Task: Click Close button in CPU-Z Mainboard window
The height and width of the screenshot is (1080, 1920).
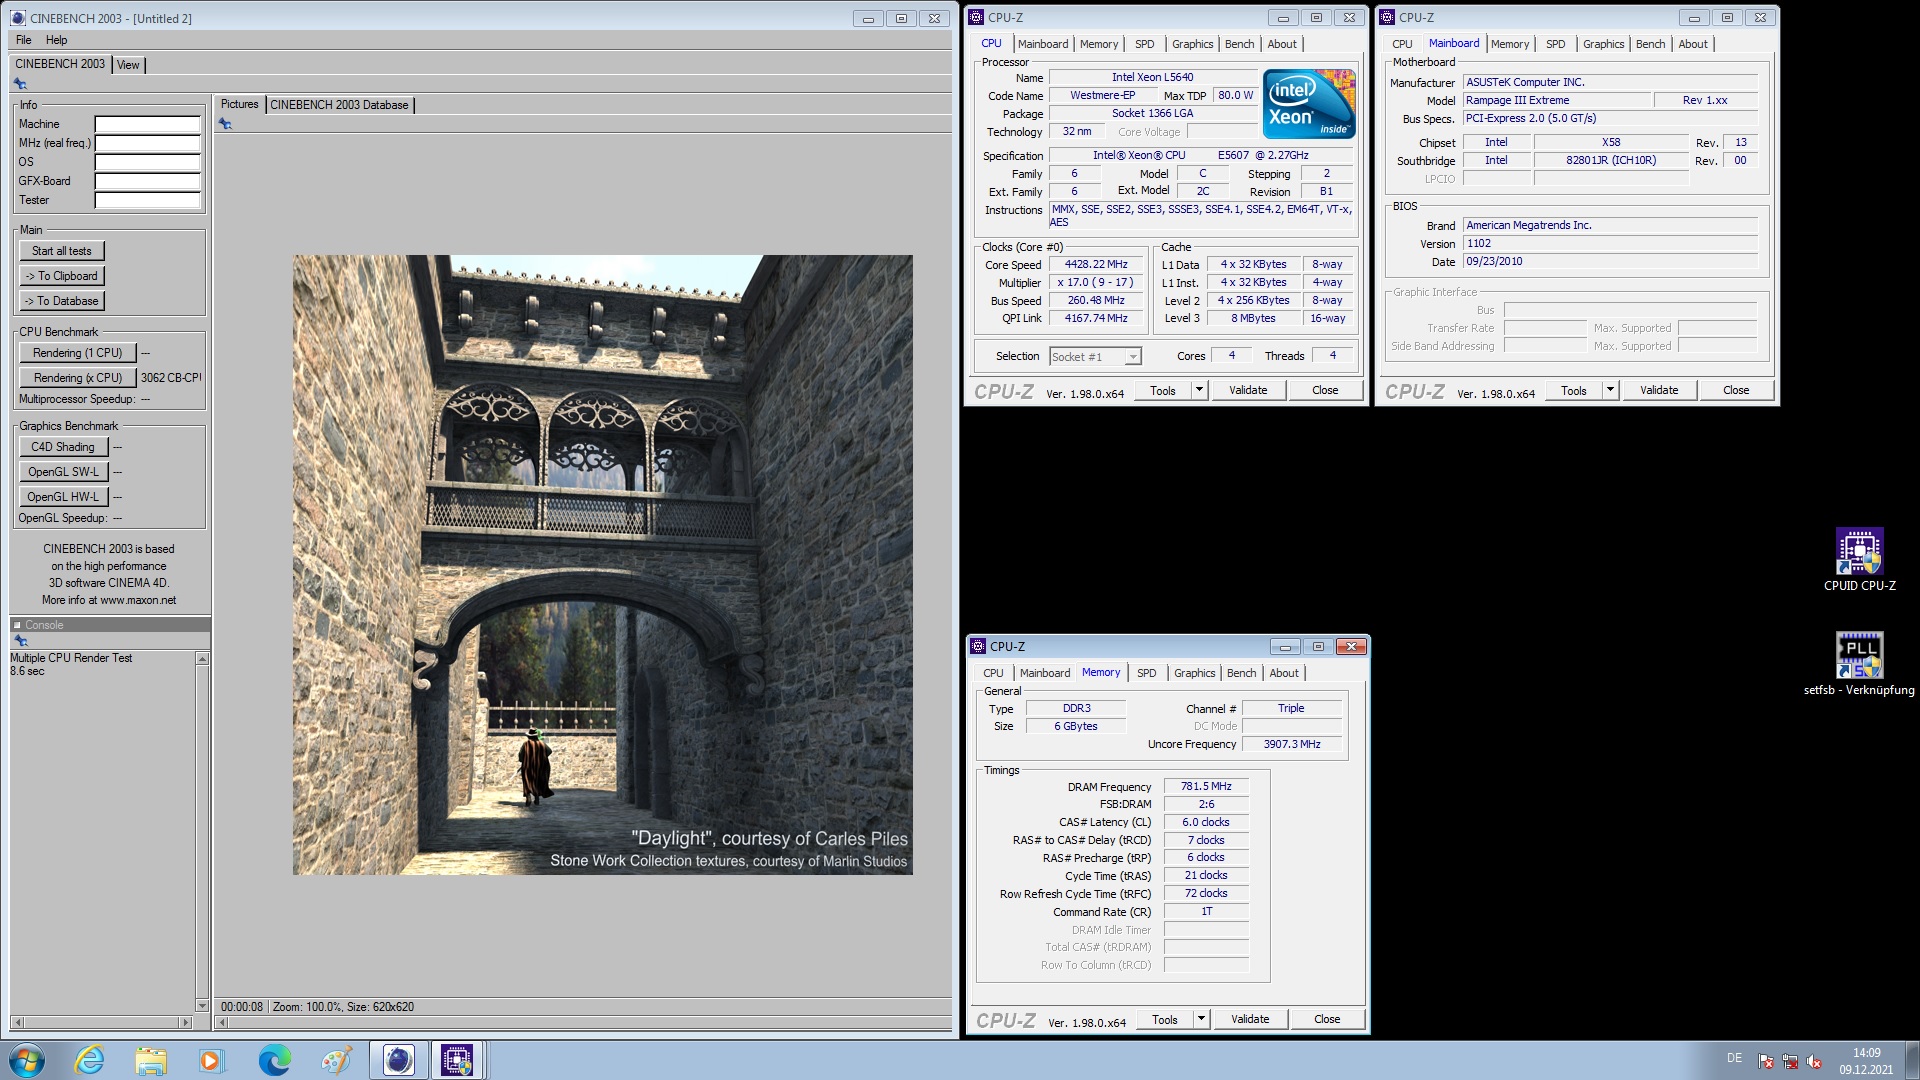Action: [1736, 390]
